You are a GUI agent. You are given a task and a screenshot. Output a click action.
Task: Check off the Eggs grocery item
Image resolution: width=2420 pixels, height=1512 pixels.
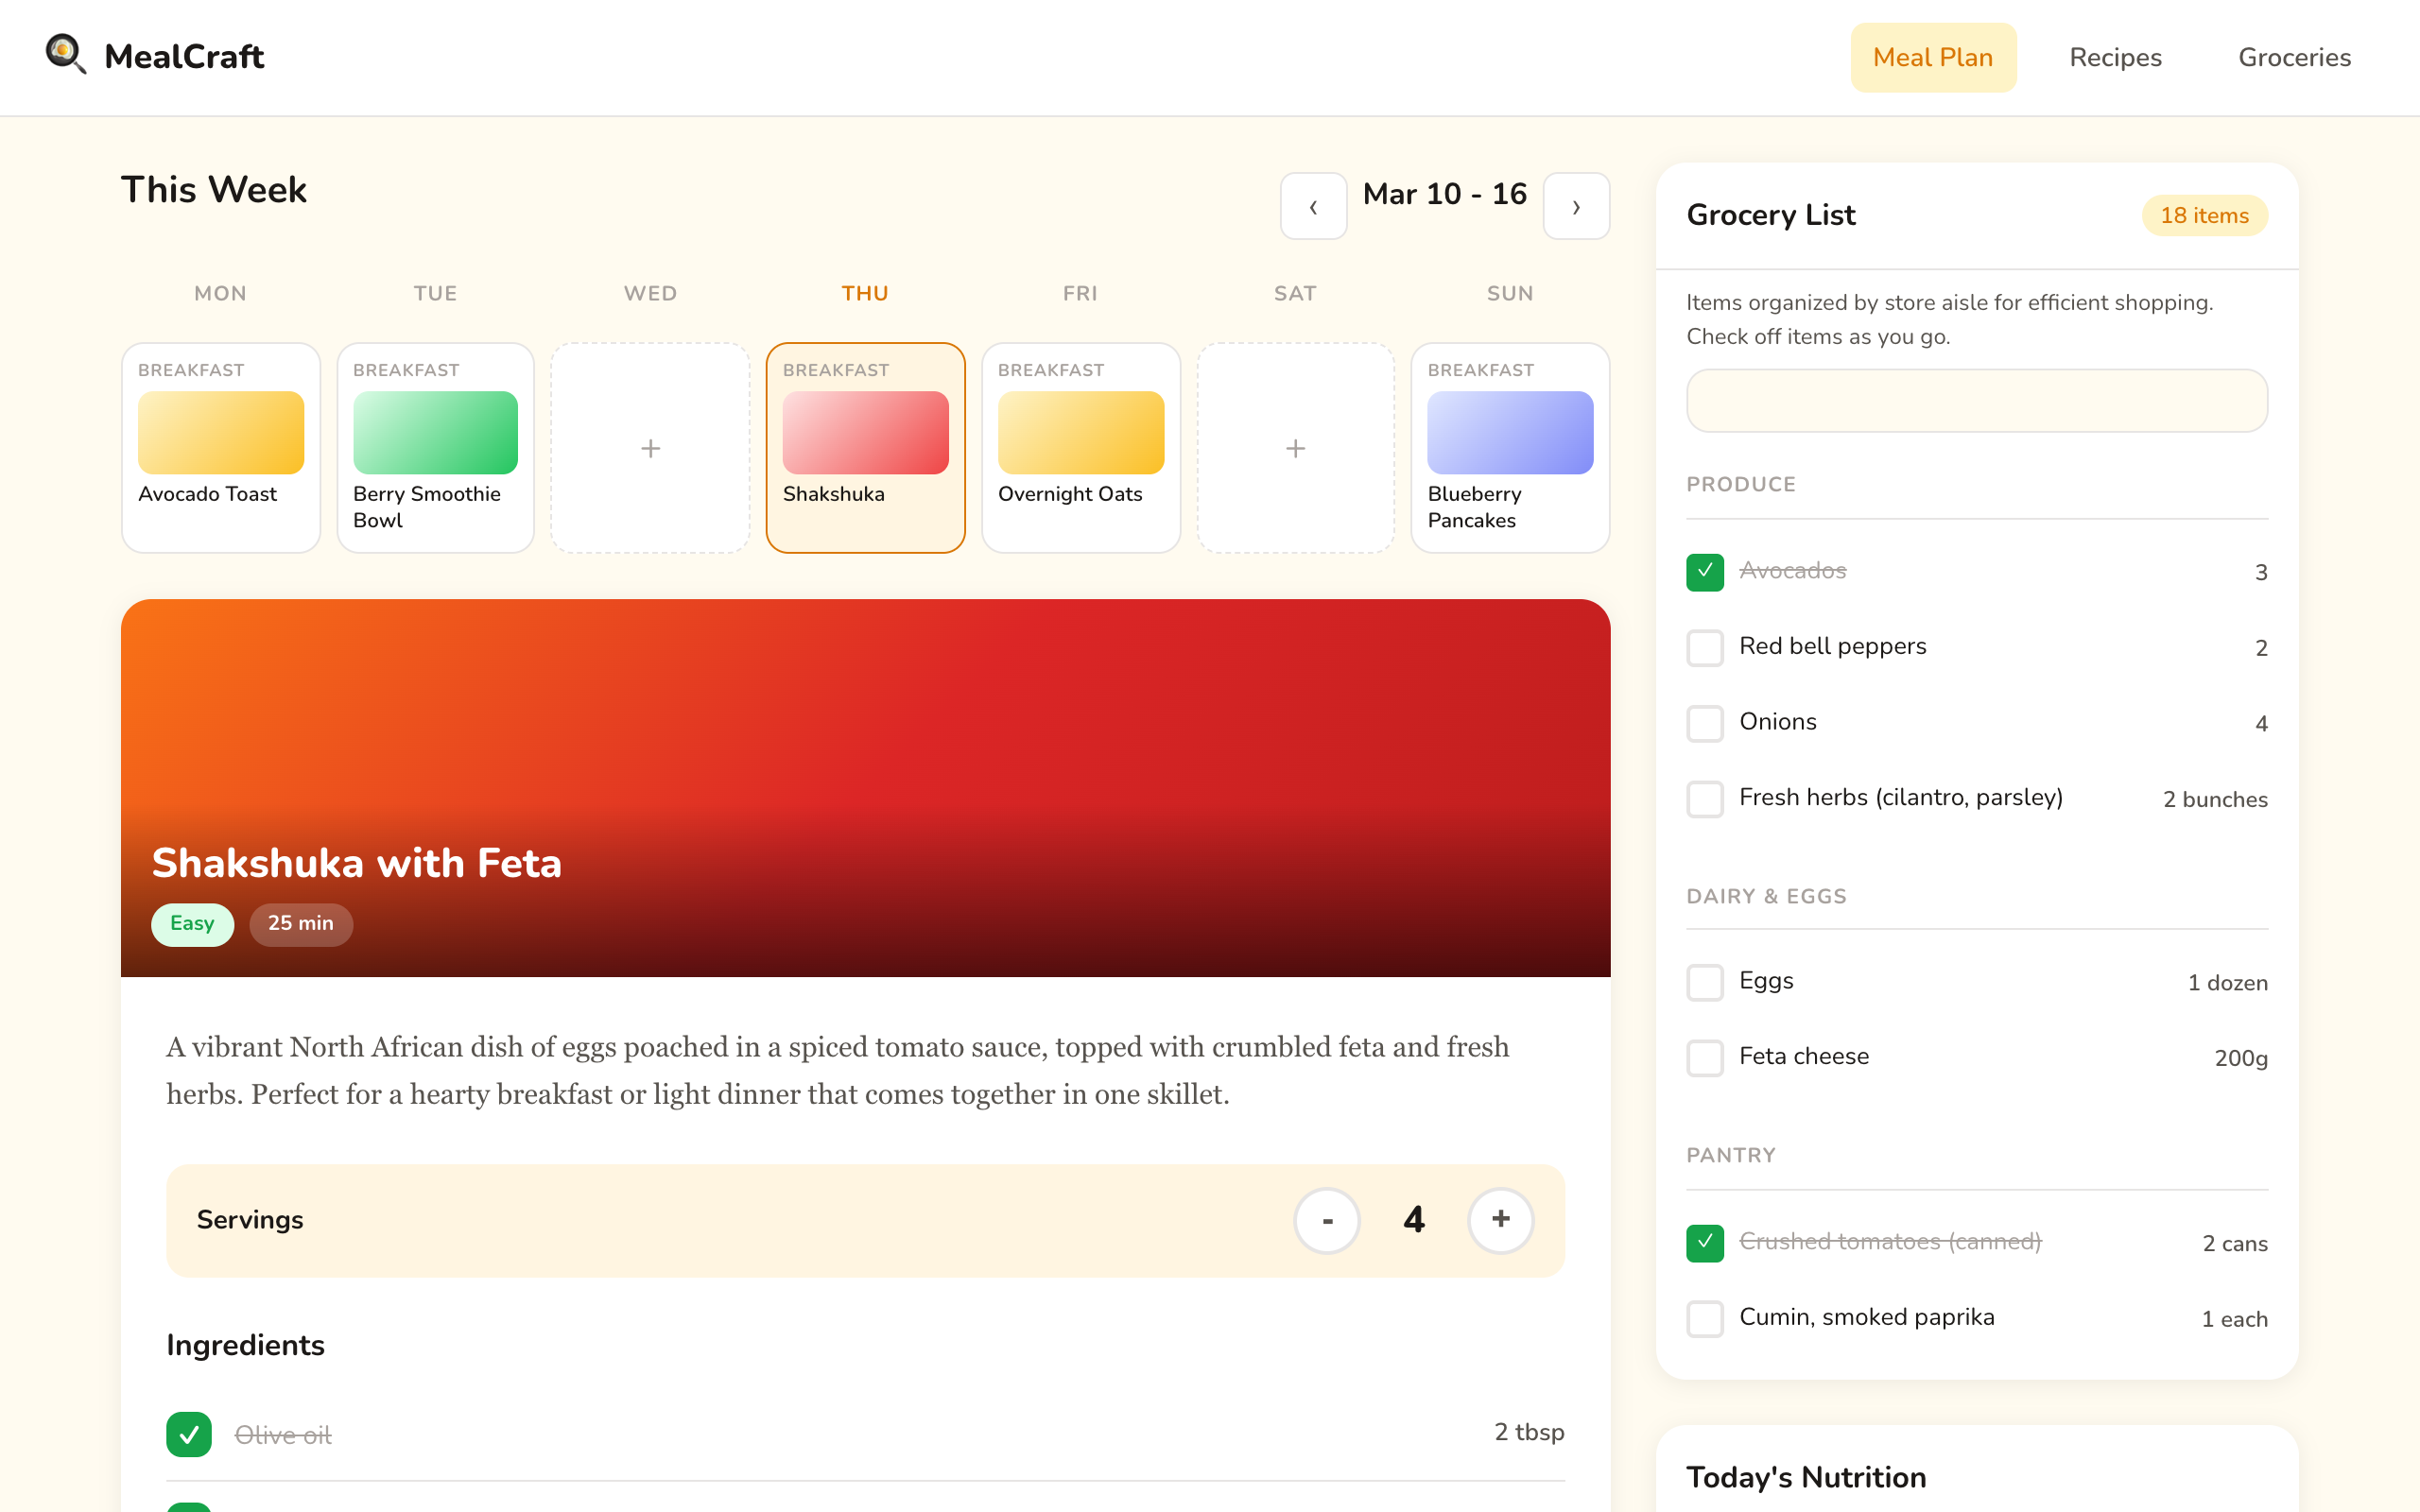pos(1705,982)
